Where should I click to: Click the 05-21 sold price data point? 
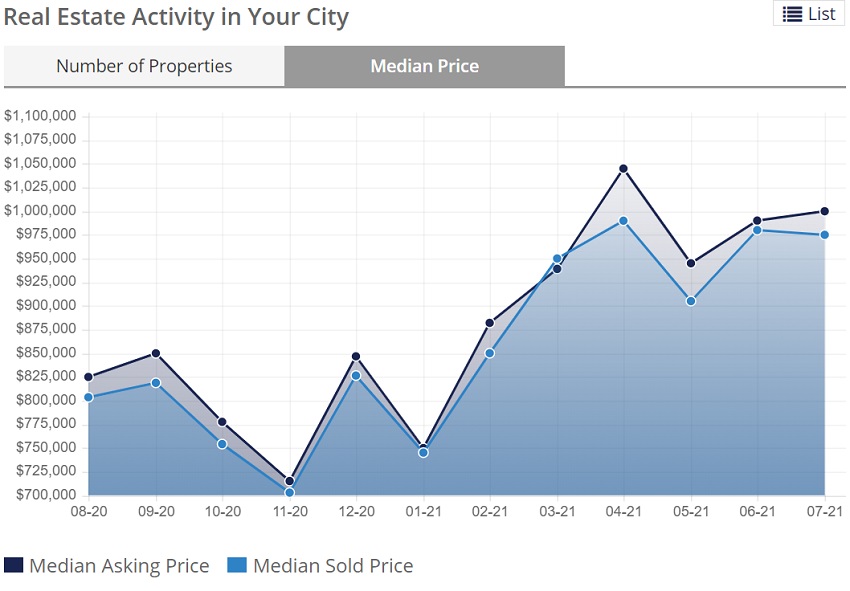coord(691,301)
